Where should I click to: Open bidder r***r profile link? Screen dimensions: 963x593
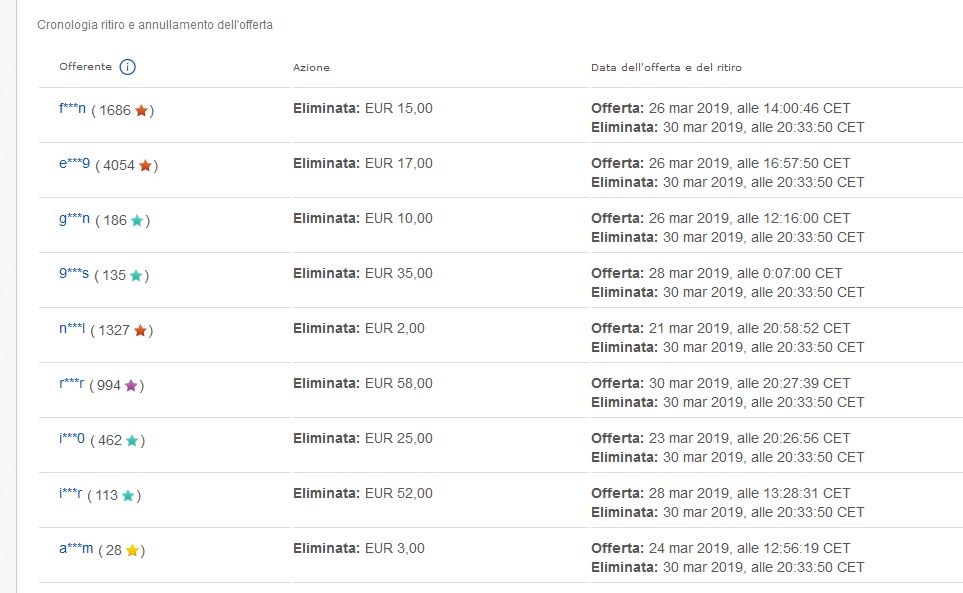click(71, 384)
